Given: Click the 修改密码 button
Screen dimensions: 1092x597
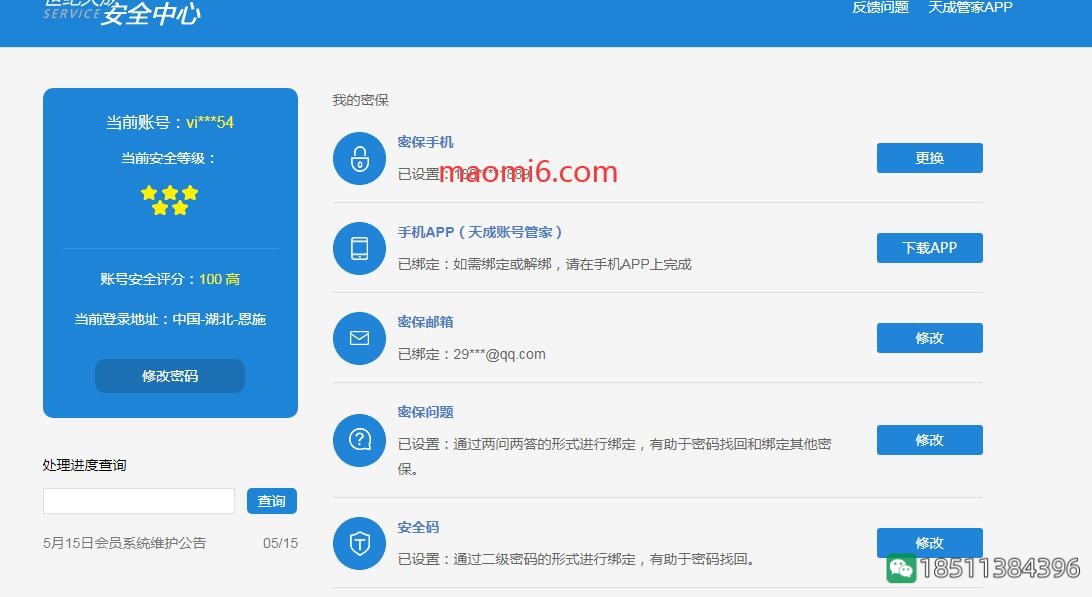Looking at the screenshot, I should click(169, 376).
